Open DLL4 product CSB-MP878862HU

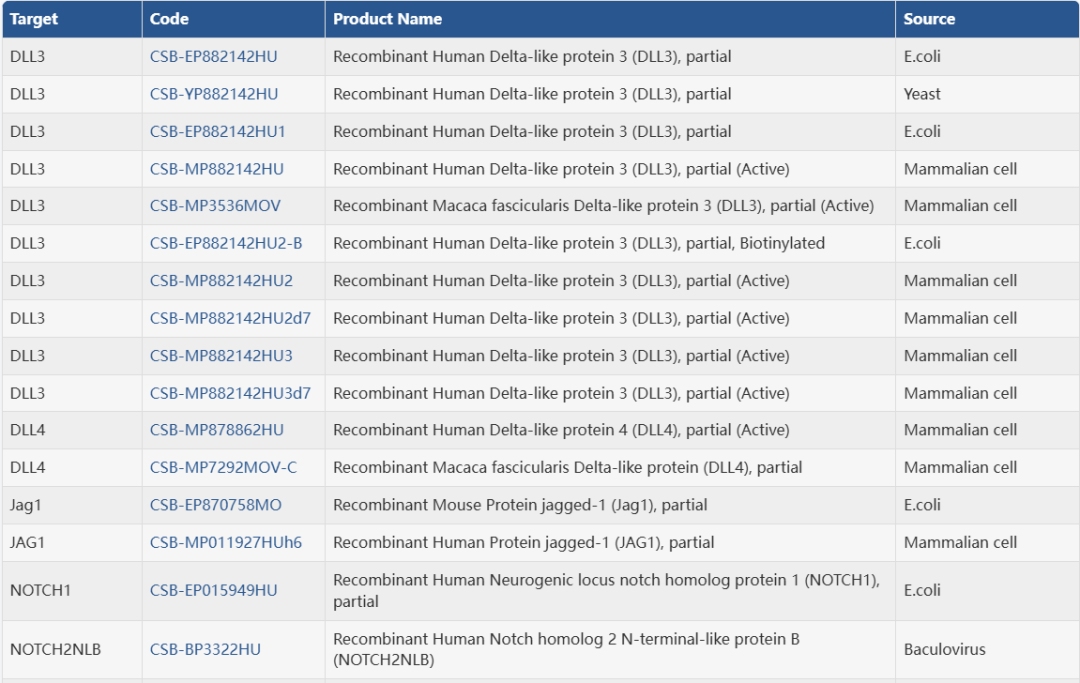point(216,430)
